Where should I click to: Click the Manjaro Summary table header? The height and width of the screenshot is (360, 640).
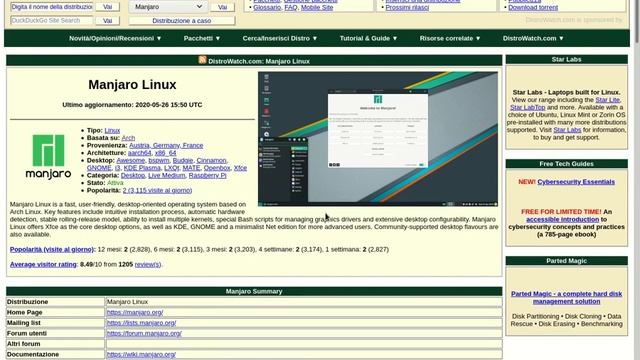[x=254, y=291]
